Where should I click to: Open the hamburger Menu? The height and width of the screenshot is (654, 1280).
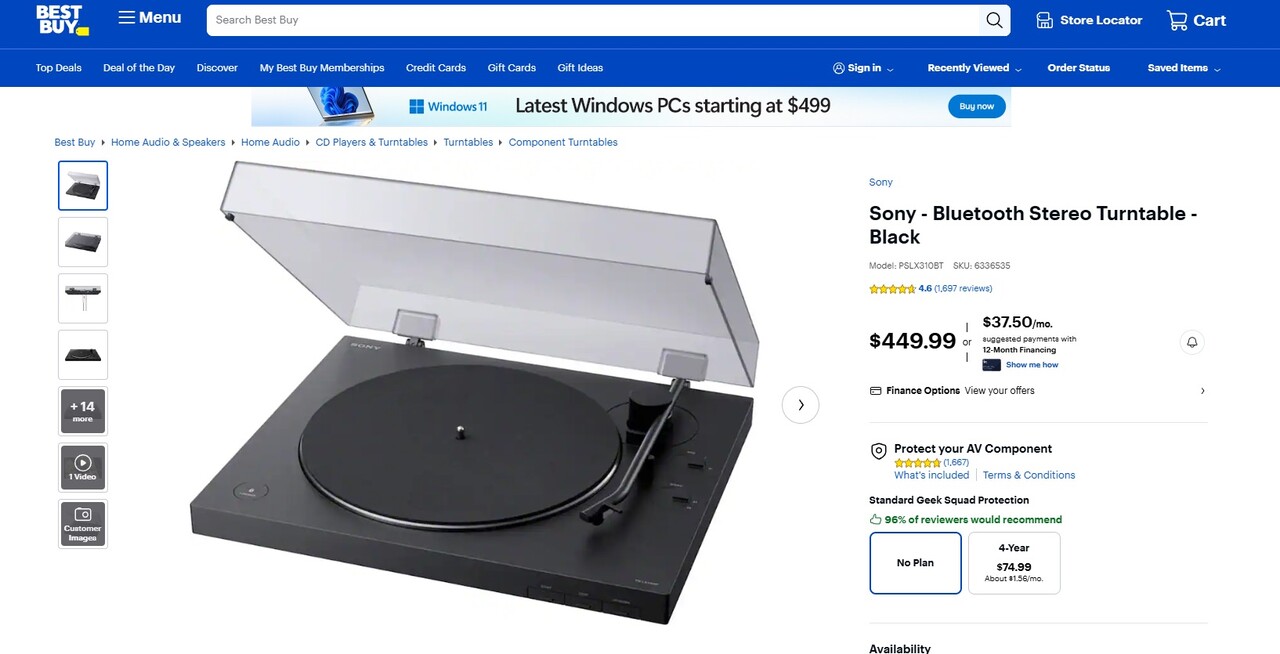[x=150, y=18]
